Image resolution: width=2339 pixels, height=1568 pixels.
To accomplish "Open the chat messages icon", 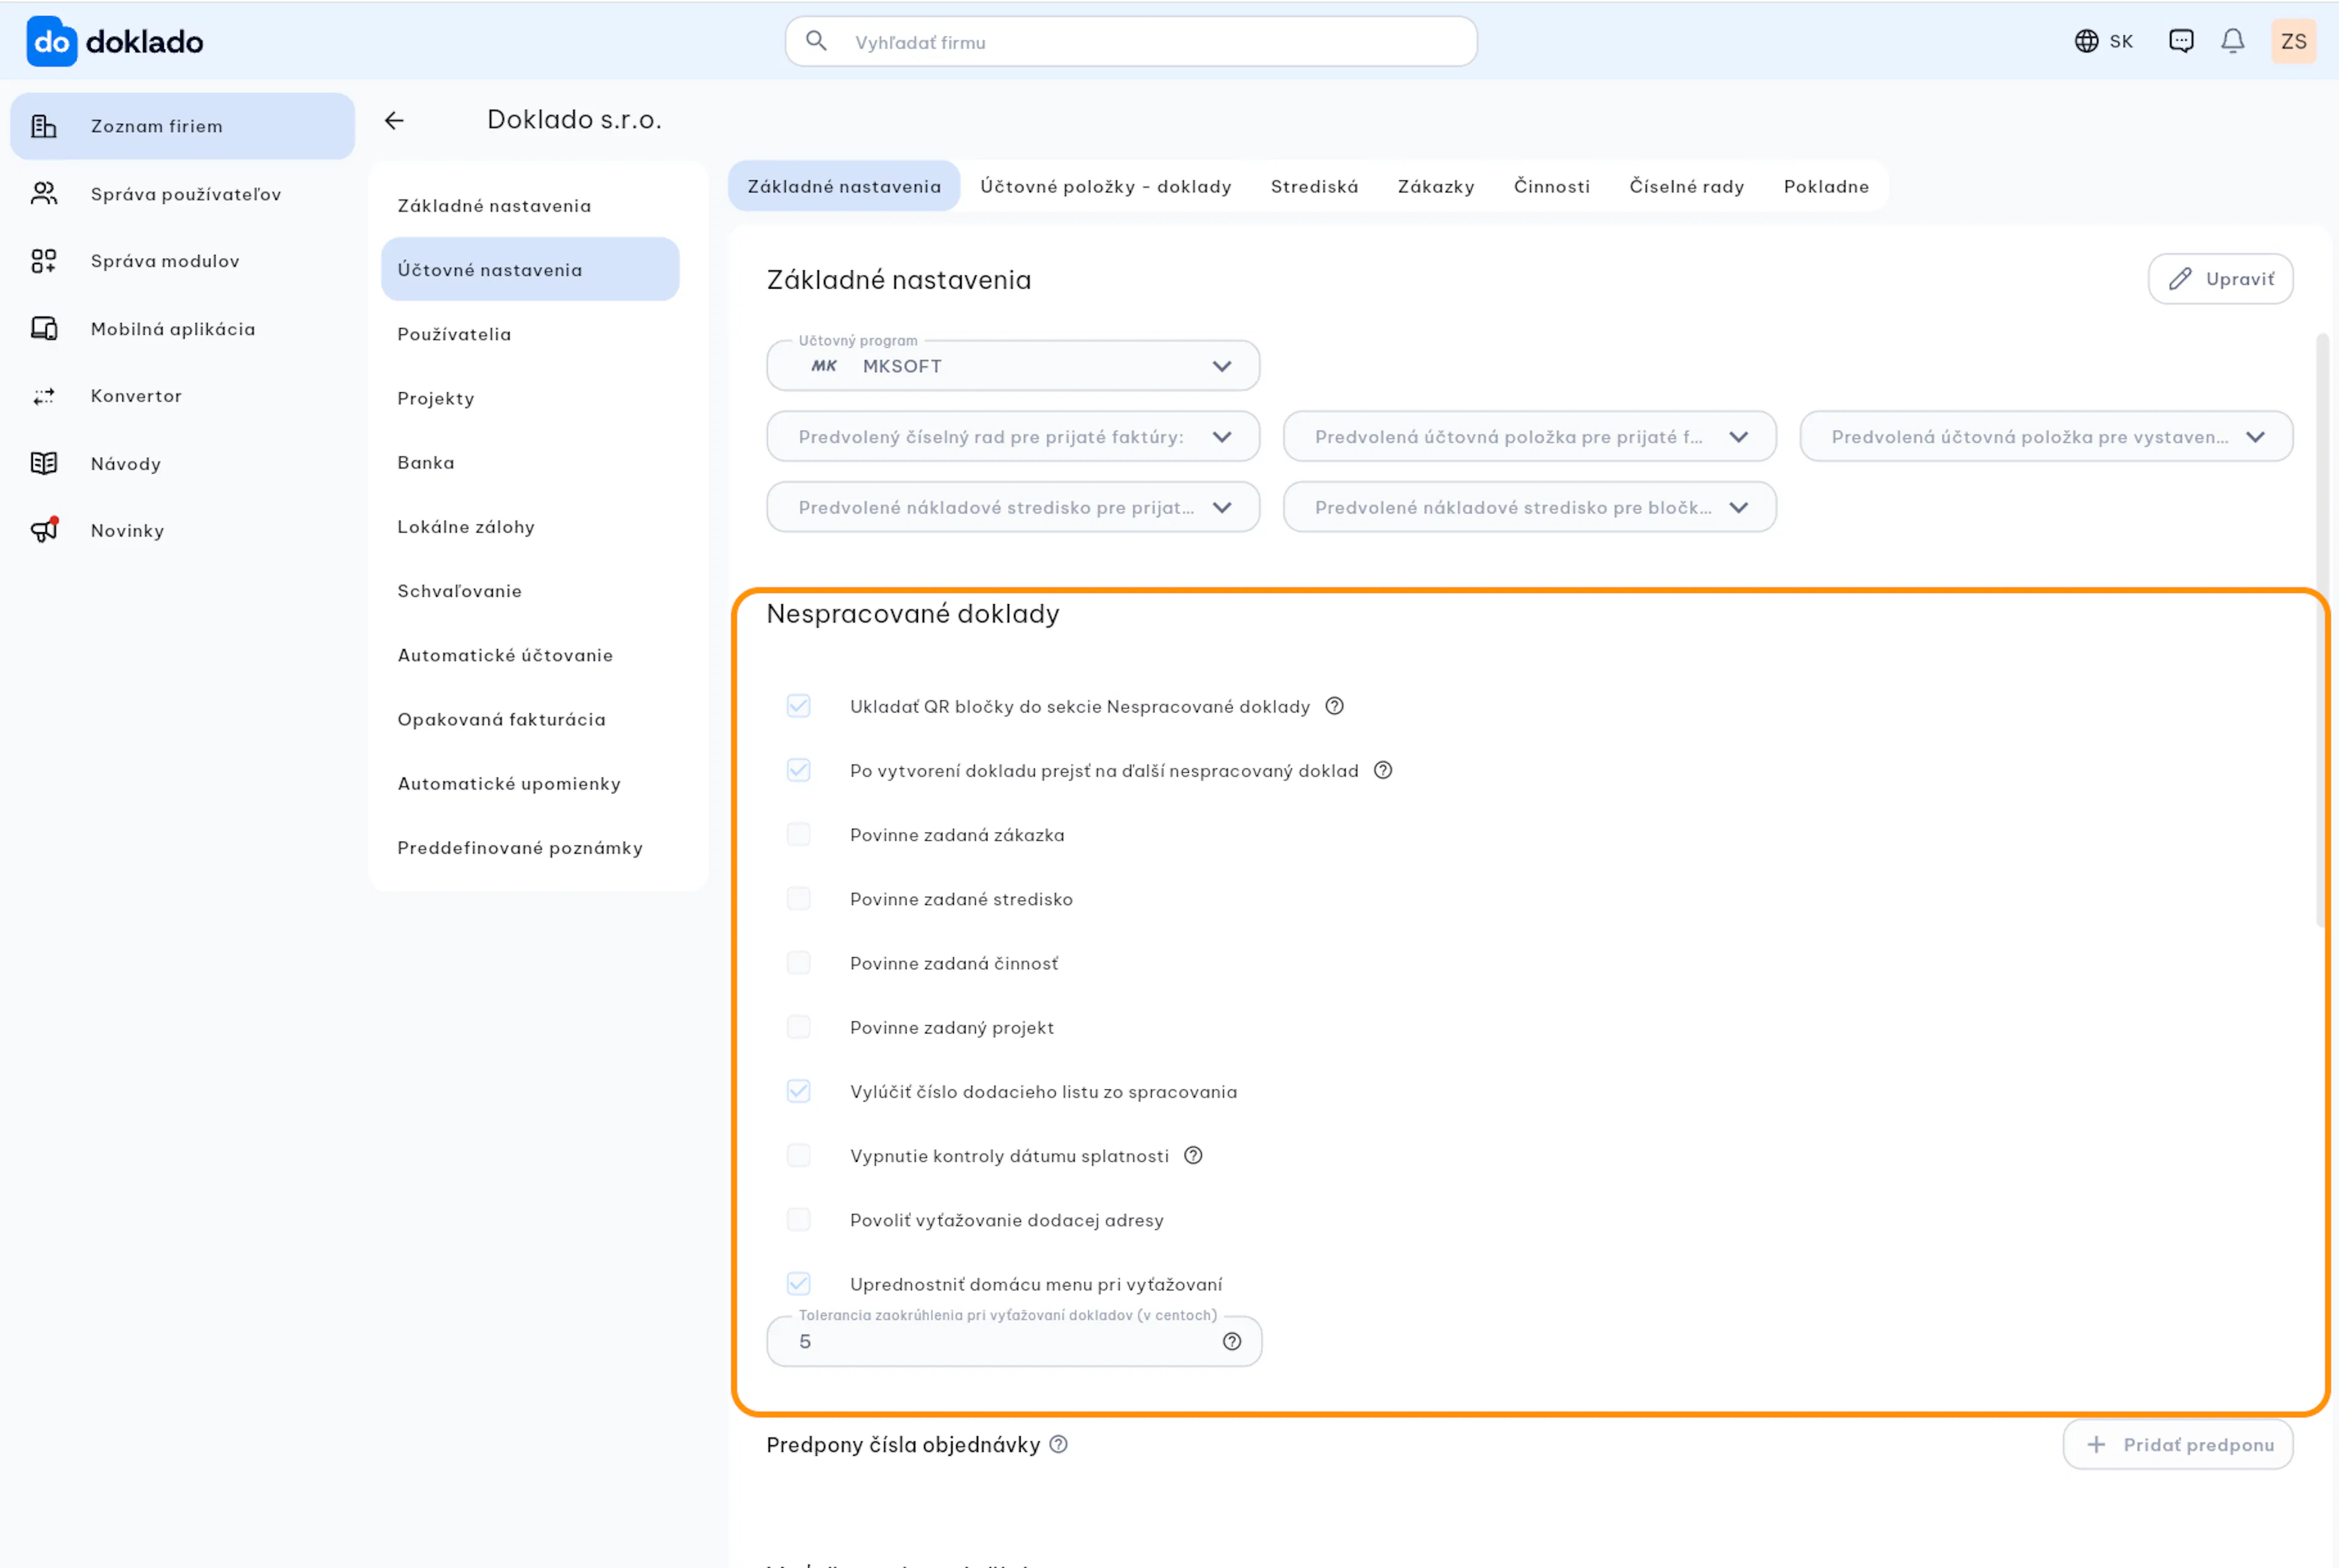I will pos(2181,41).
